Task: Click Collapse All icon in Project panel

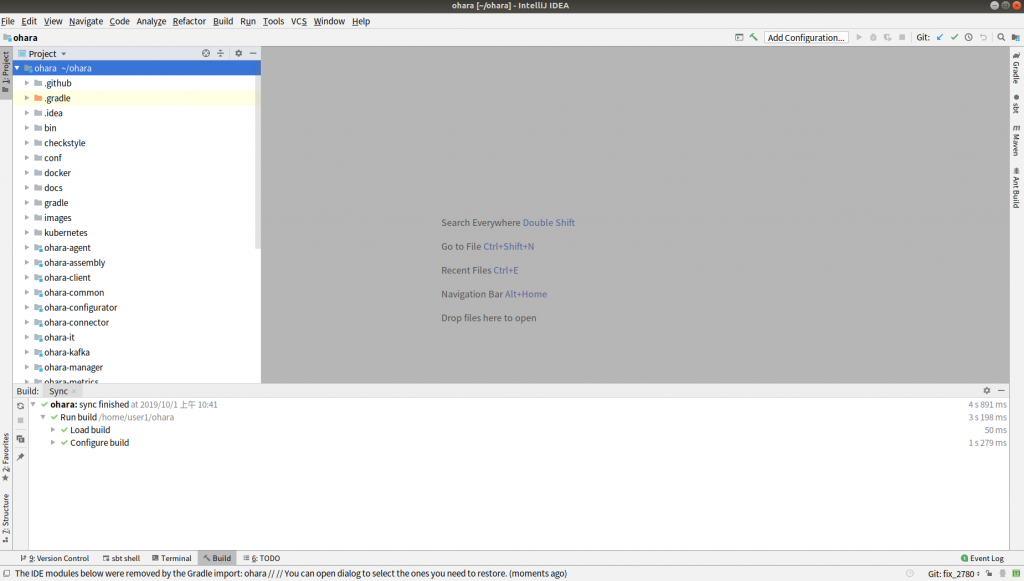Action: [x=220, y=54]
